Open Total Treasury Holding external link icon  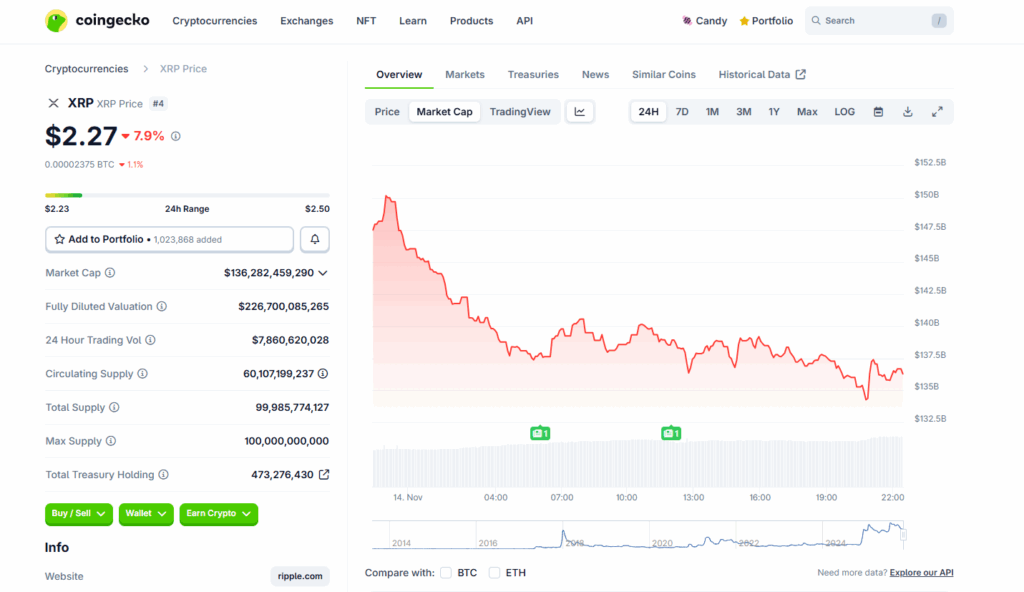[324, 475]
